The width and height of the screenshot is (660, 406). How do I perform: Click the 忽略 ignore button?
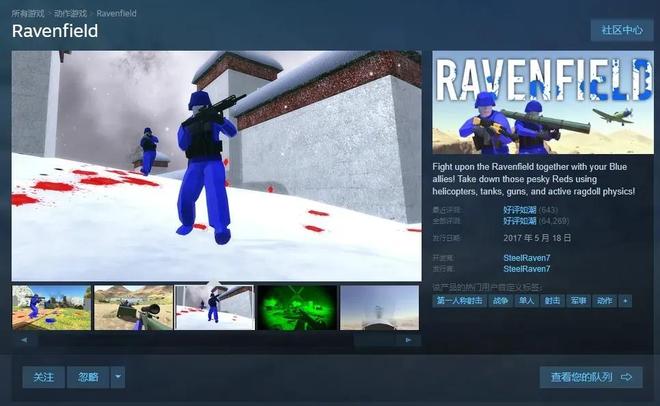pyautogui.click(x=88, y=377)
